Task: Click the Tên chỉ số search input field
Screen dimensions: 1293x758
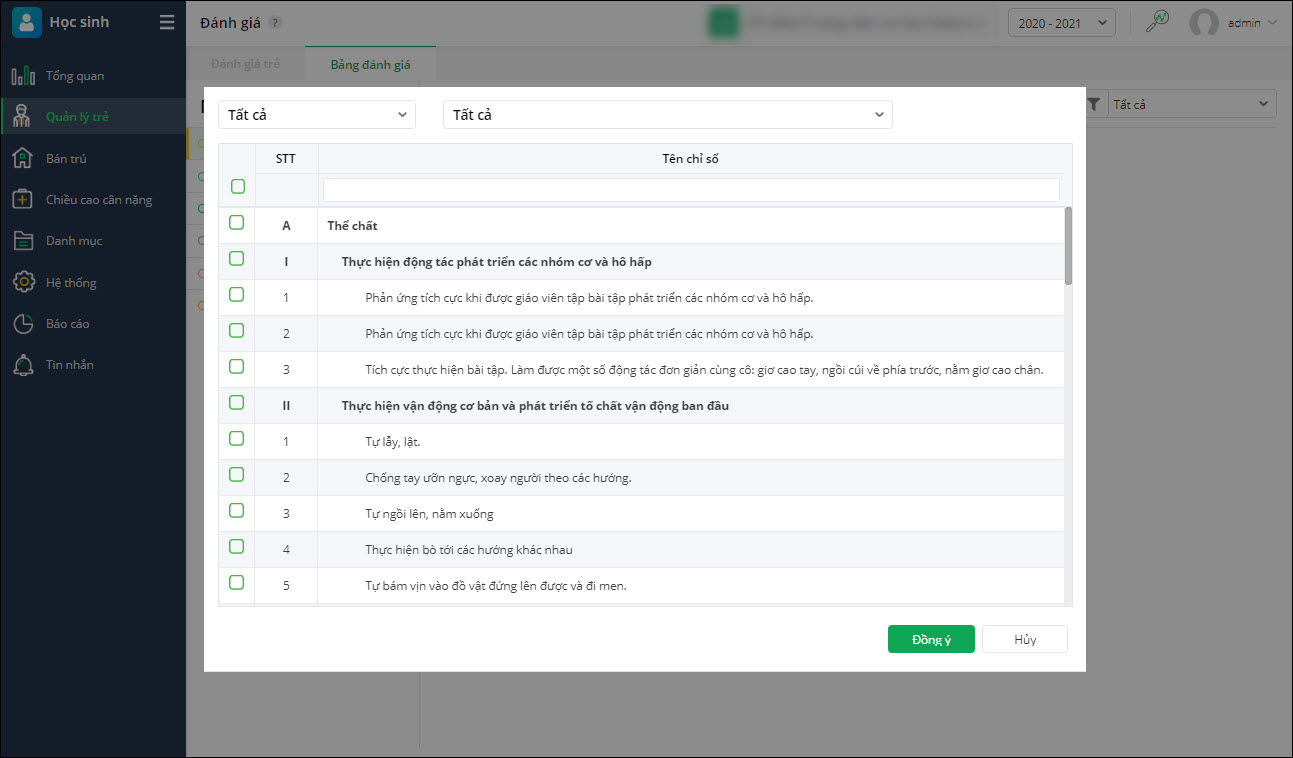Action: coord(691,189)
